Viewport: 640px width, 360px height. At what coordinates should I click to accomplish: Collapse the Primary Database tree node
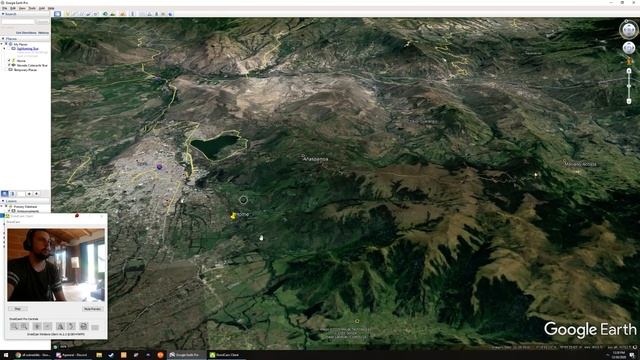[2, 206]
